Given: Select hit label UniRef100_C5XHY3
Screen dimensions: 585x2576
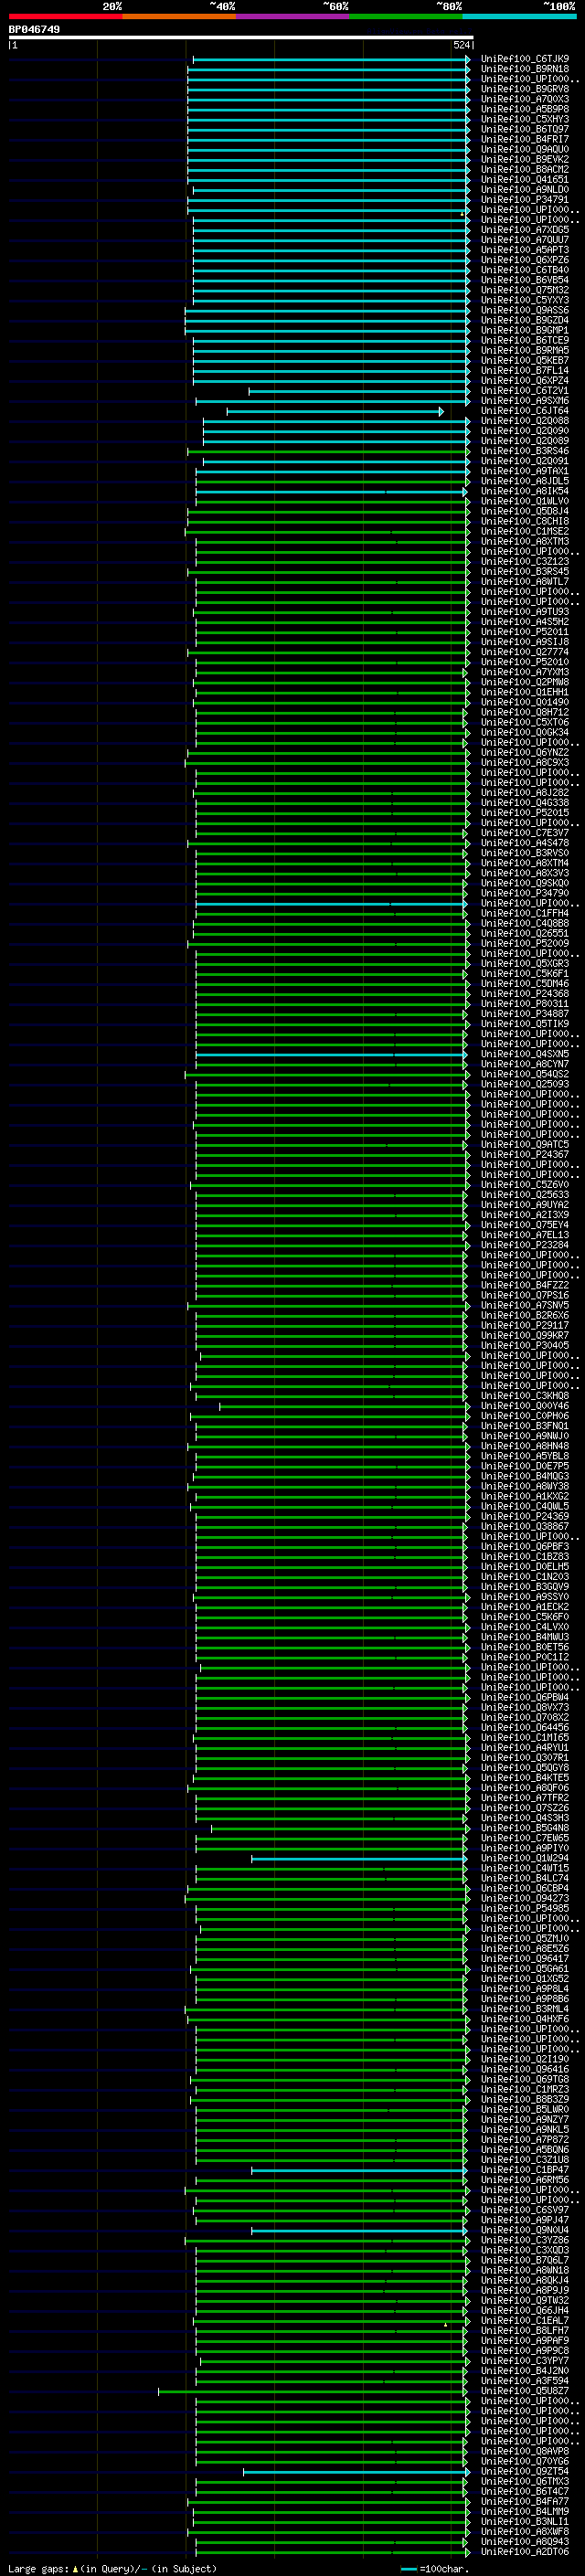Looking at the screenshot, I should coord(525,119).
